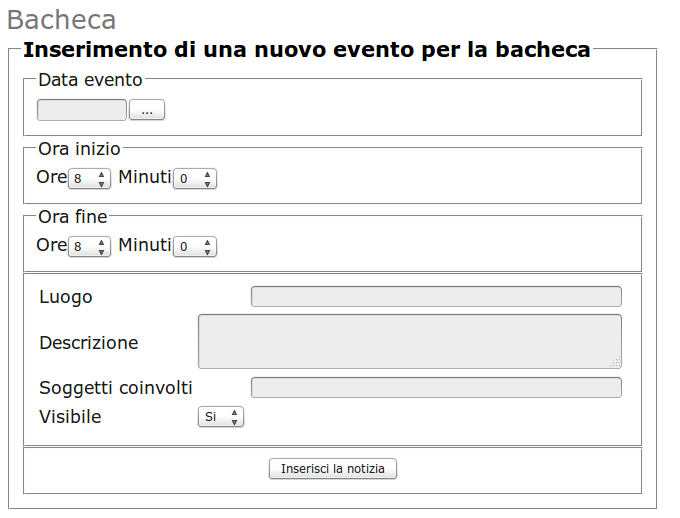Click the Ora inizio Ore dropdown arrows
The height and width of the screenshot is (518, 680).
[x=102, y=178]
